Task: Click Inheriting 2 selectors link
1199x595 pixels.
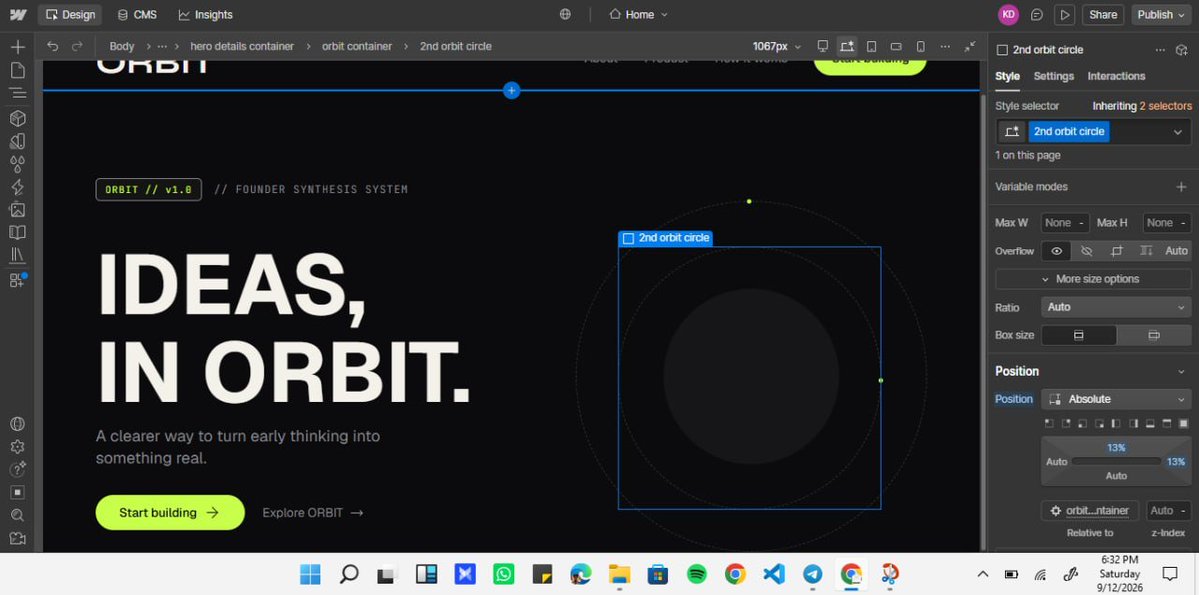Action: (x=1142, y=106)
